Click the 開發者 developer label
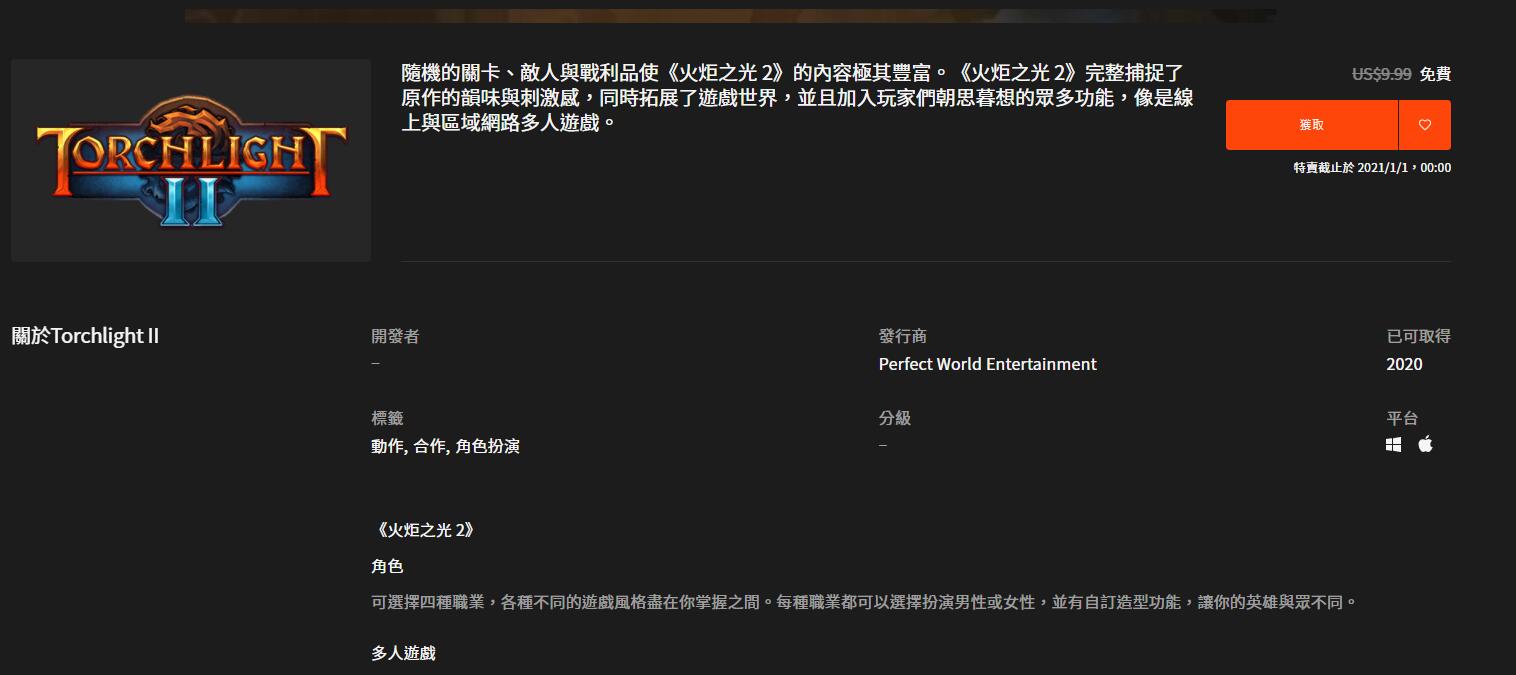This screenshot has height=675, width=1516. 395,337
